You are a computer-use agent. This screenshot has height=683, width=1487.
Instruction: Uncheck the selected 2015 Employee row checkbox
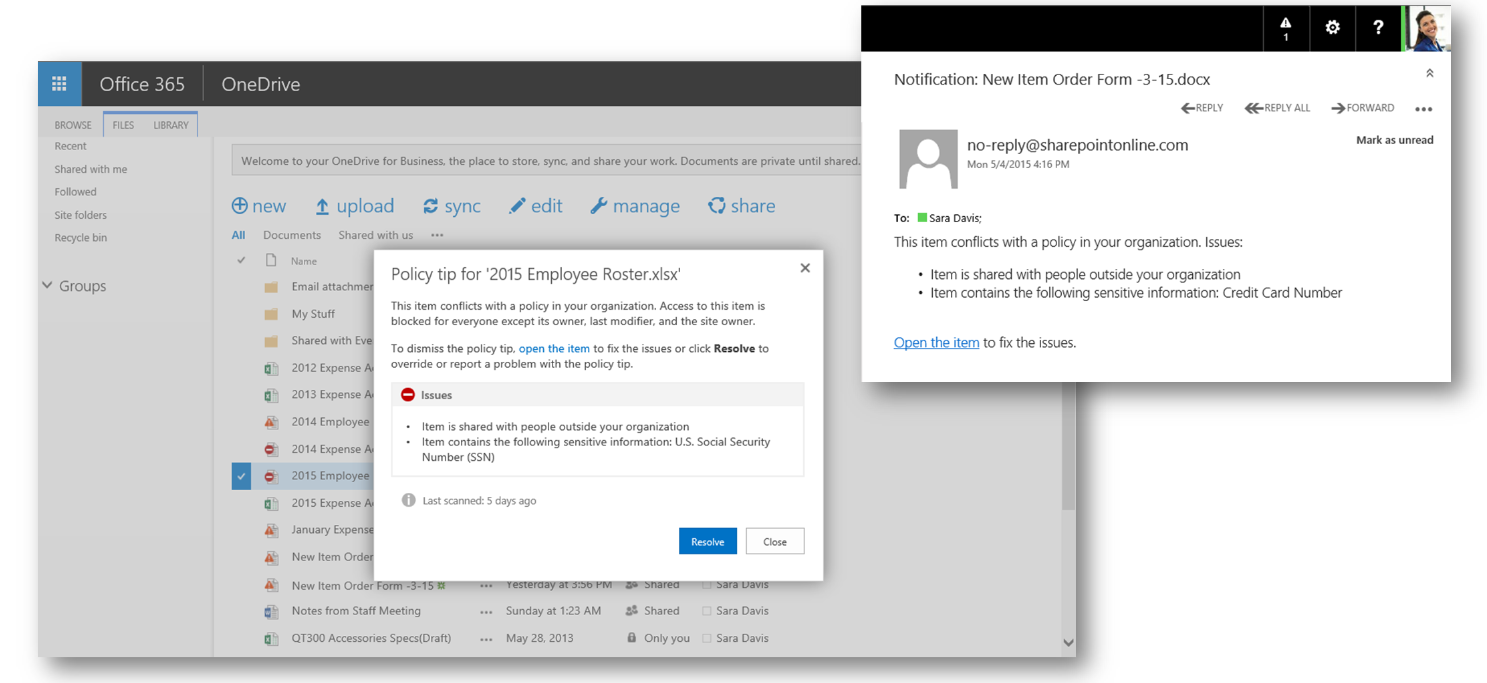[241, 476]
